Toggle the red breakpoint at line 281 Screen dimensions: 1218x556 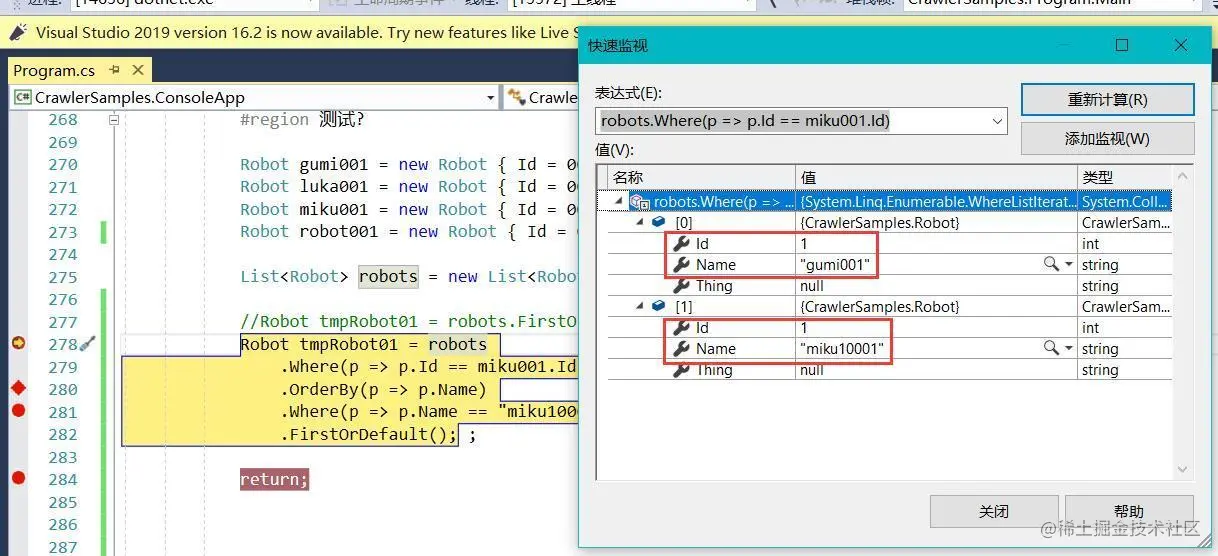(18, 410)
